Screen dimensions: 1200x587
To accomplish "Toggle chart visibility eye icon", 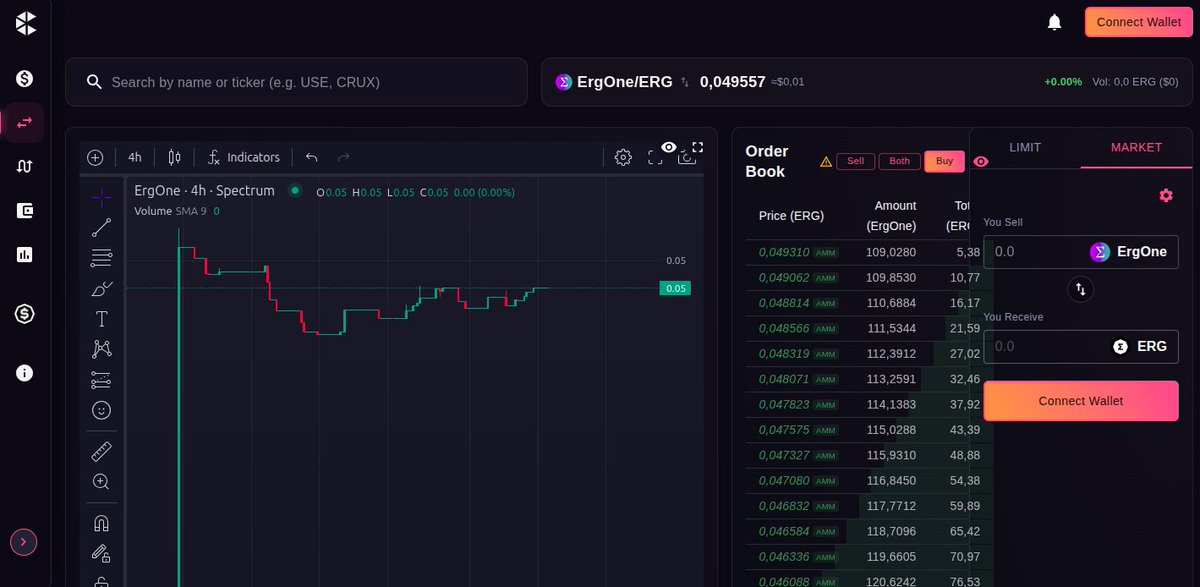I will (669, 147).
